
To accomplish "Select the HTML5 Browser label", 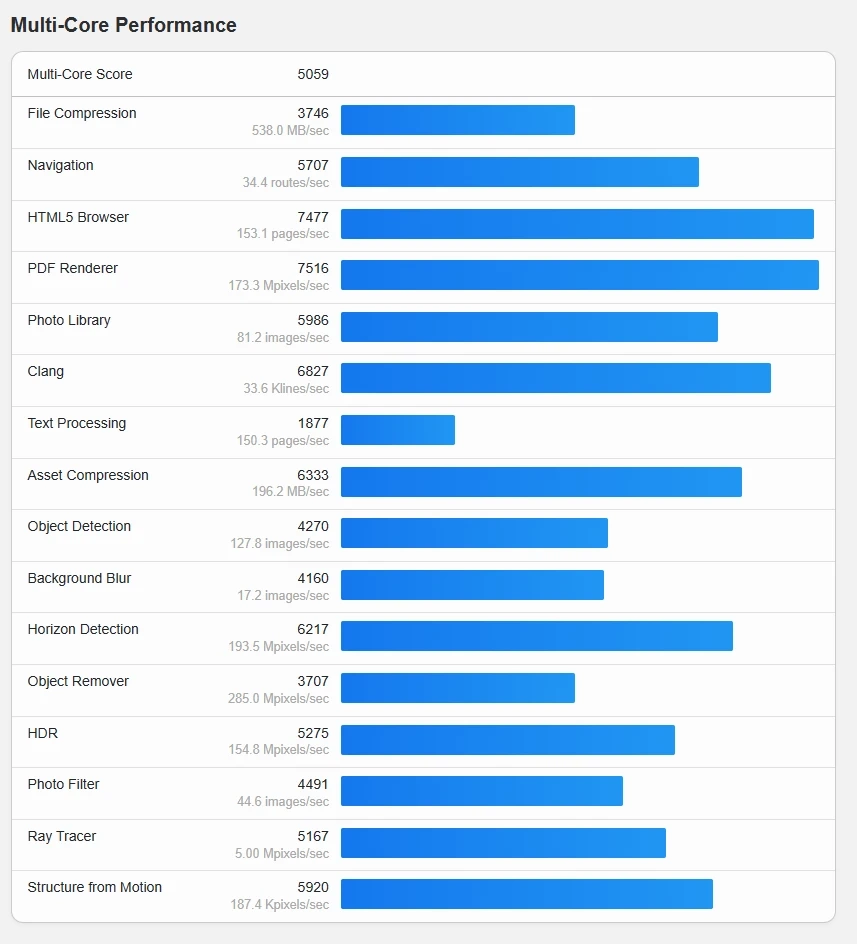I will coord(78,217).
